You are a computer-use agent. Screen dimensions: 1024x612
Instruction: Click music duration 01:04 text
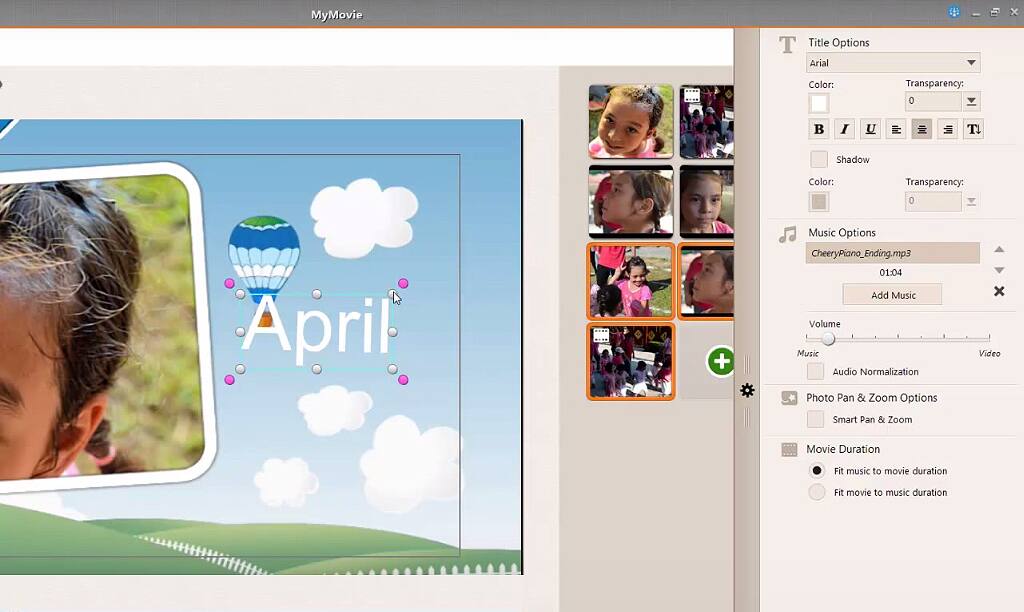(890, 272)
